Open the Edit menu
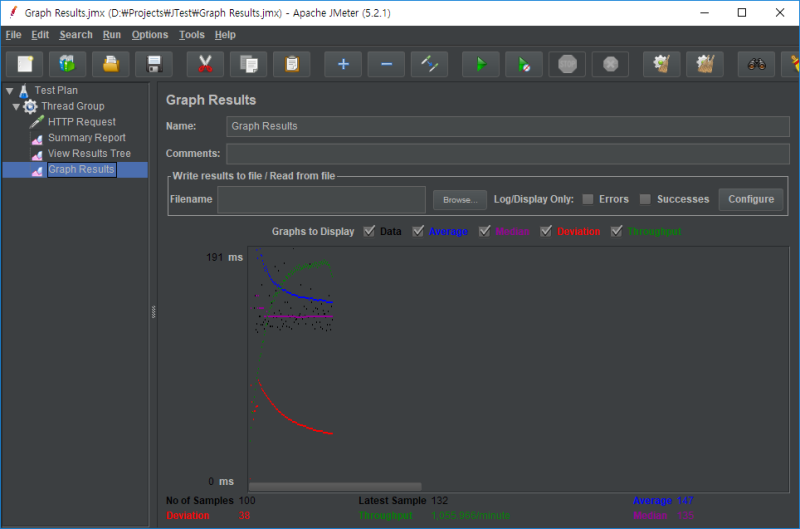800x529 pixels. (40, 35)
